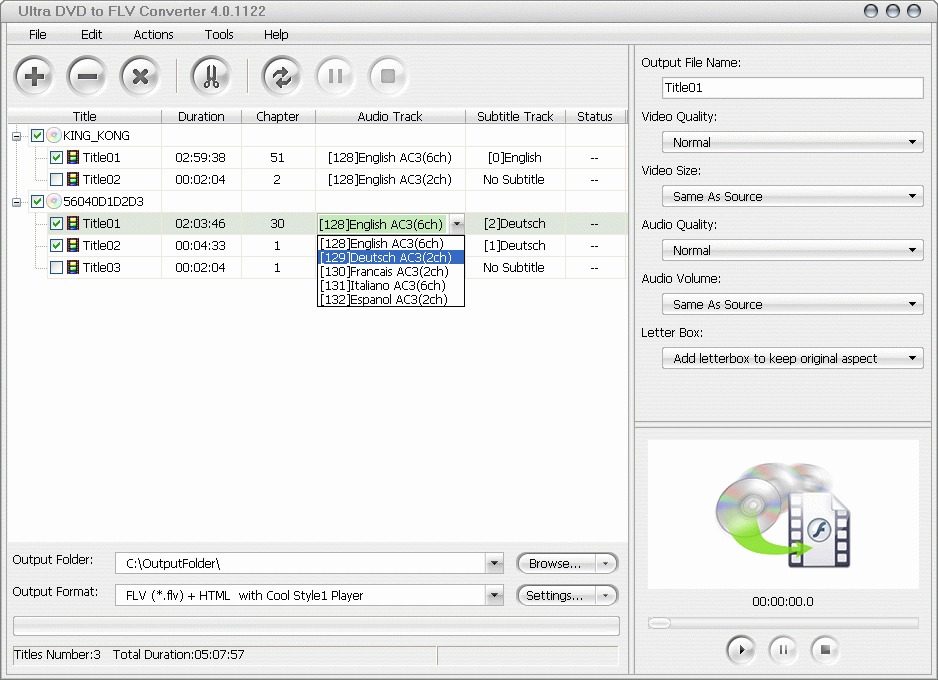Screen dimensions: 938x680
Task: Uncheck the 02:03:46 Title01 checkbox
Action: point(56,224)
